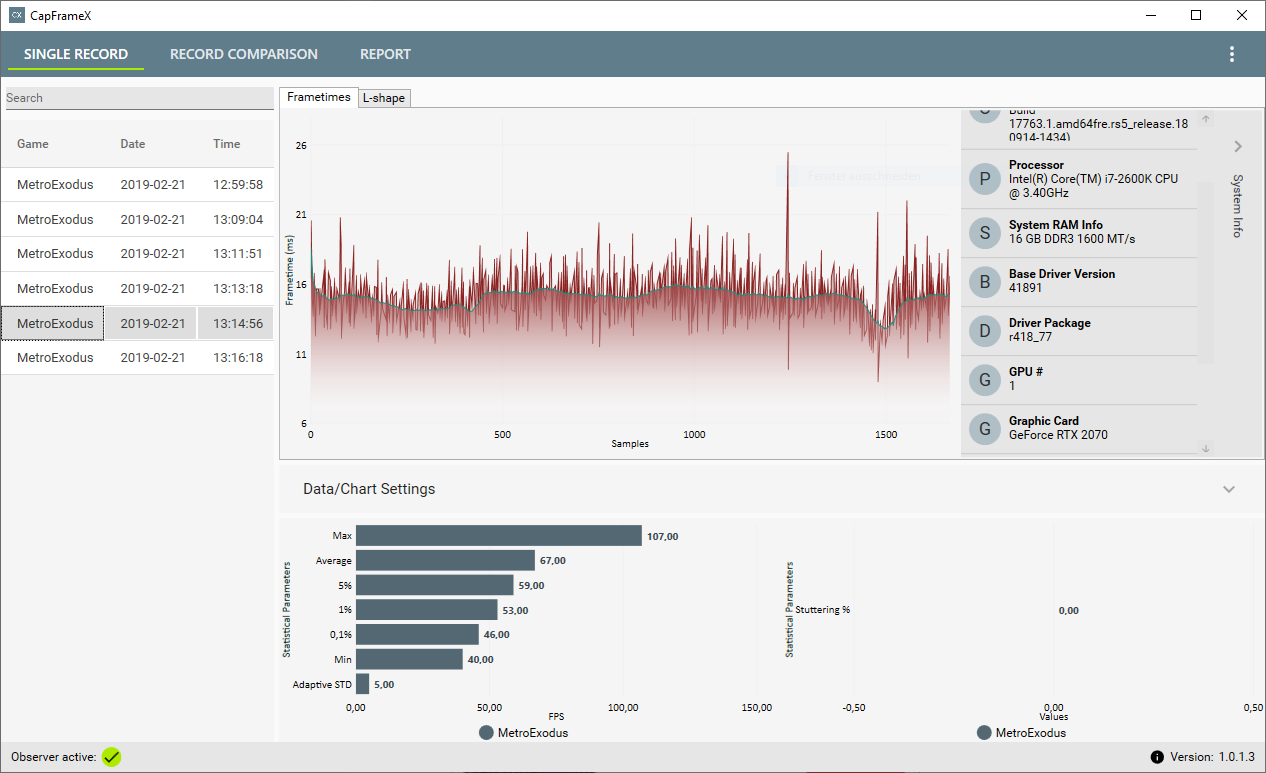The image size is (1266, 773).
Task: Click the 16 GB DDR3 1600 MT/s text
Action: point(1072,239)
